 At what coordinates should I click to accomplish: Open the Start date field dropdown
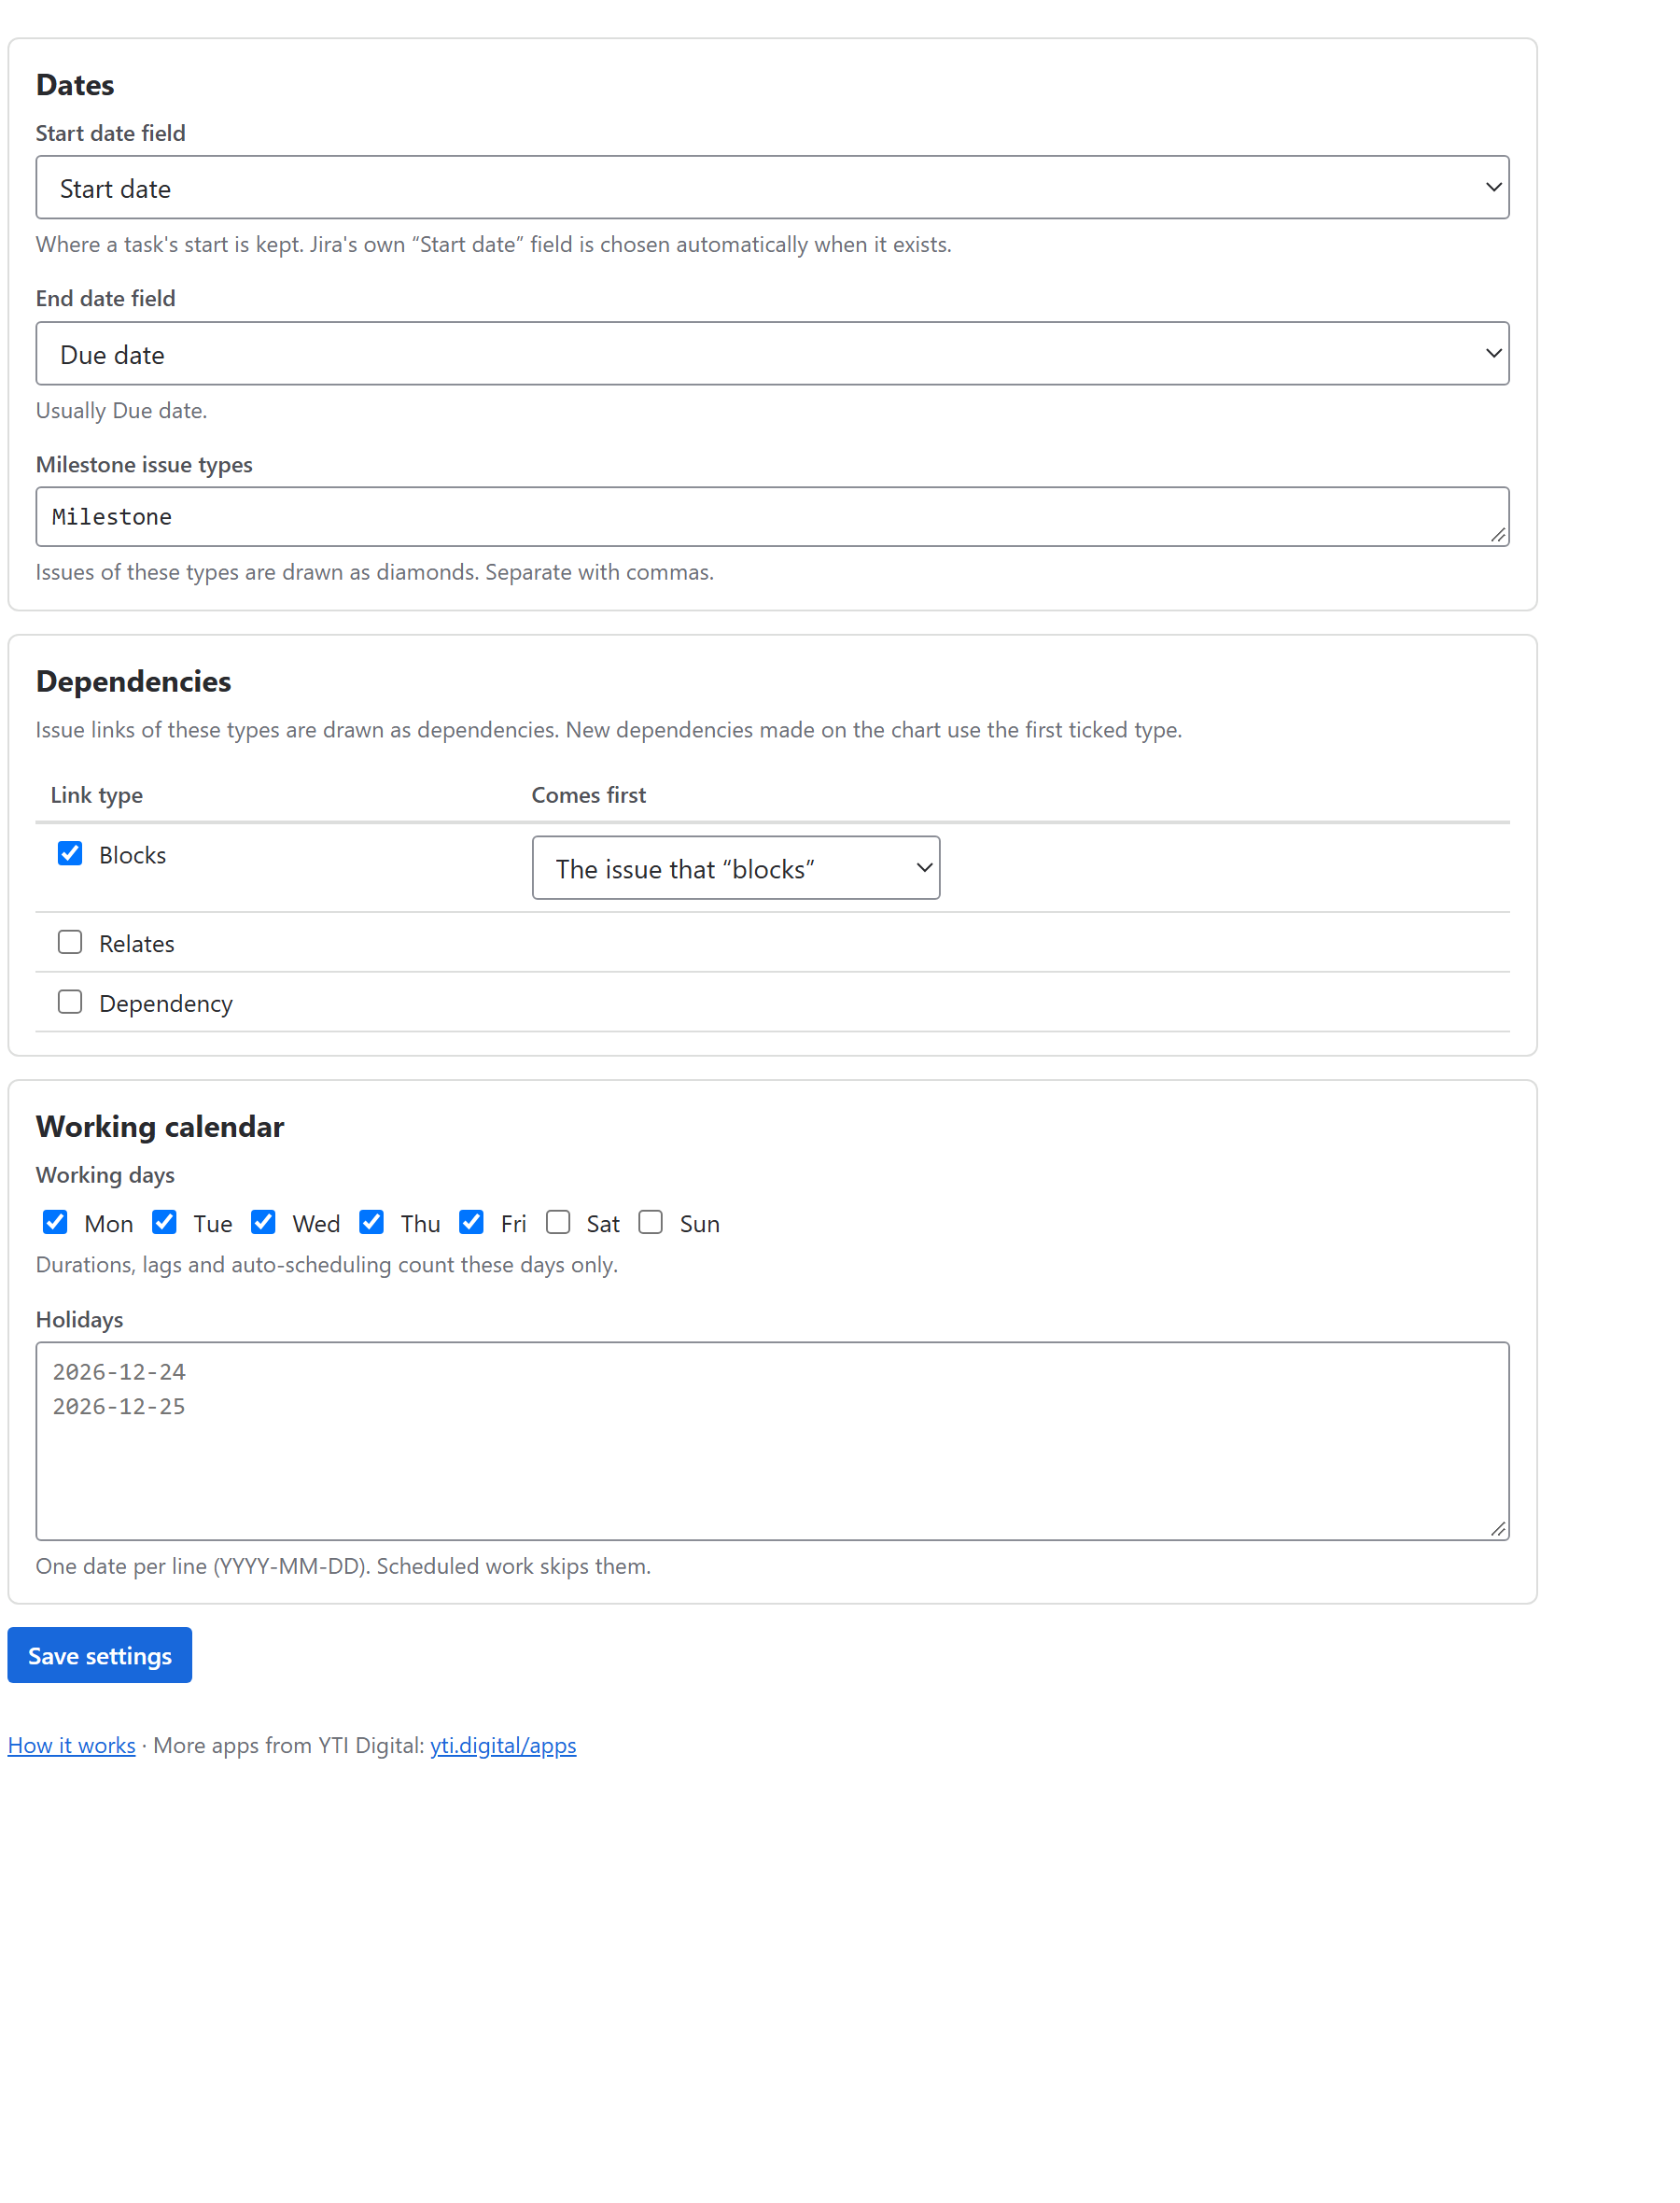[772, 187]
